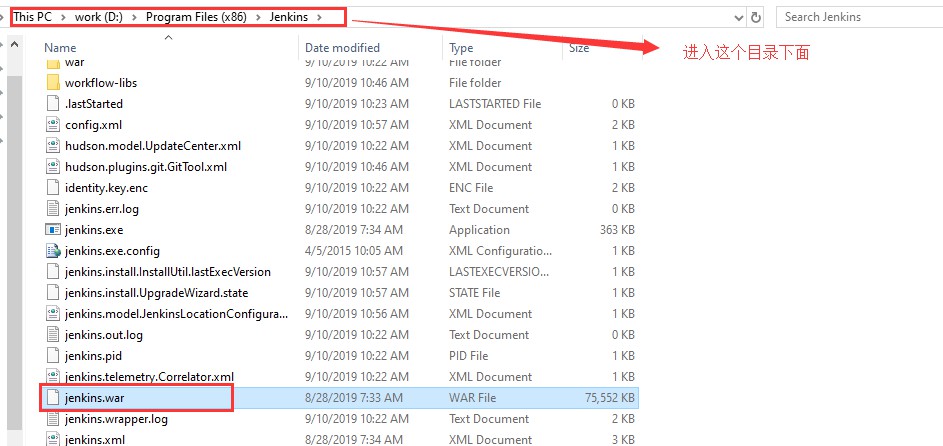
Task: Sort files by the Name column
Action: point(60,48)
